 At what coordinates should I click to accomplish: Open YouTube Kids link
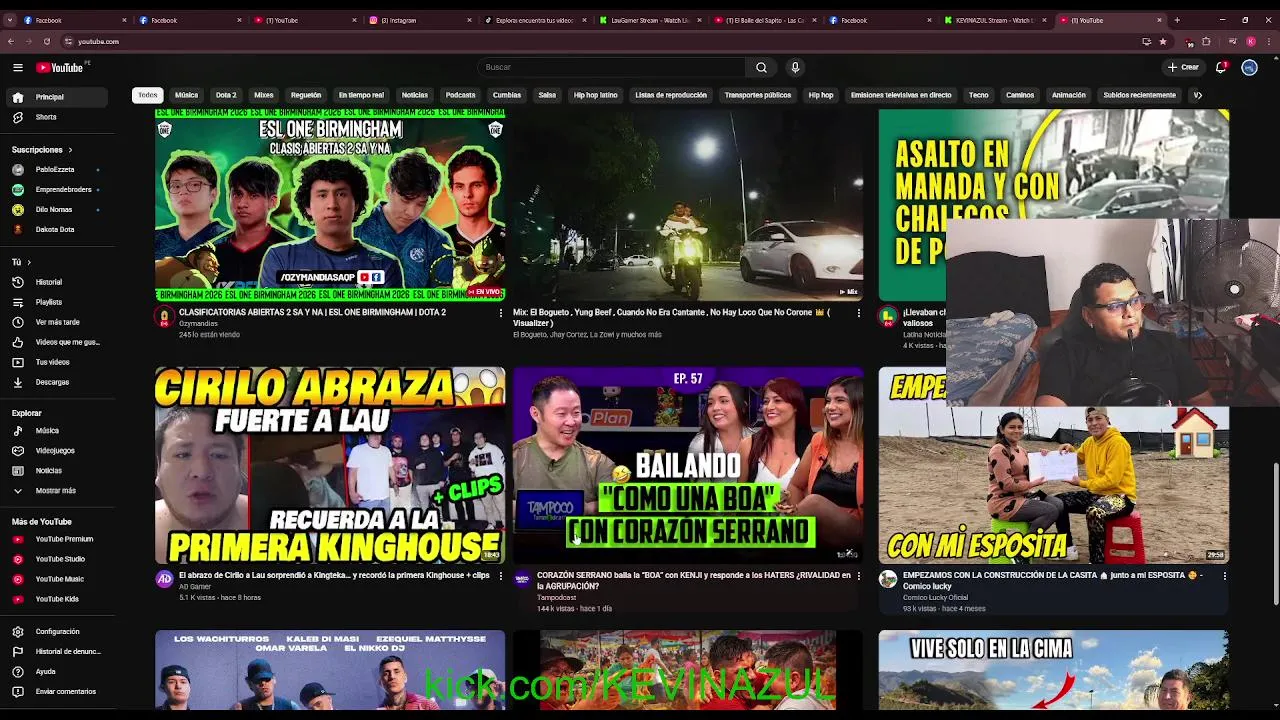click(55, 599)
